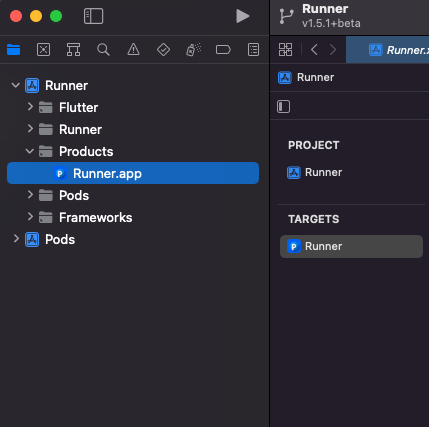Click the Runner scheme title in toolbar

[325, 9]
